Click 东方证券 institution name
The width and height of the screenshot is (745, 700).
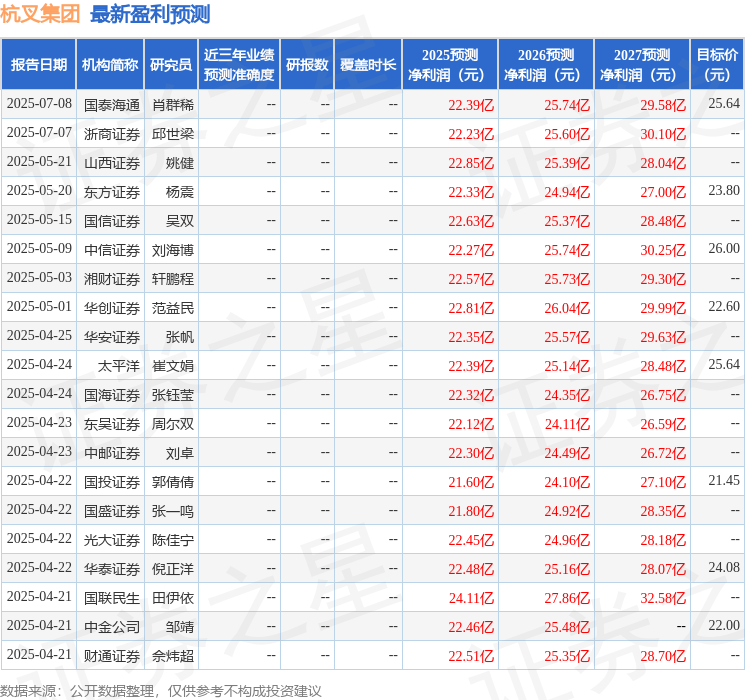point(112,192)
